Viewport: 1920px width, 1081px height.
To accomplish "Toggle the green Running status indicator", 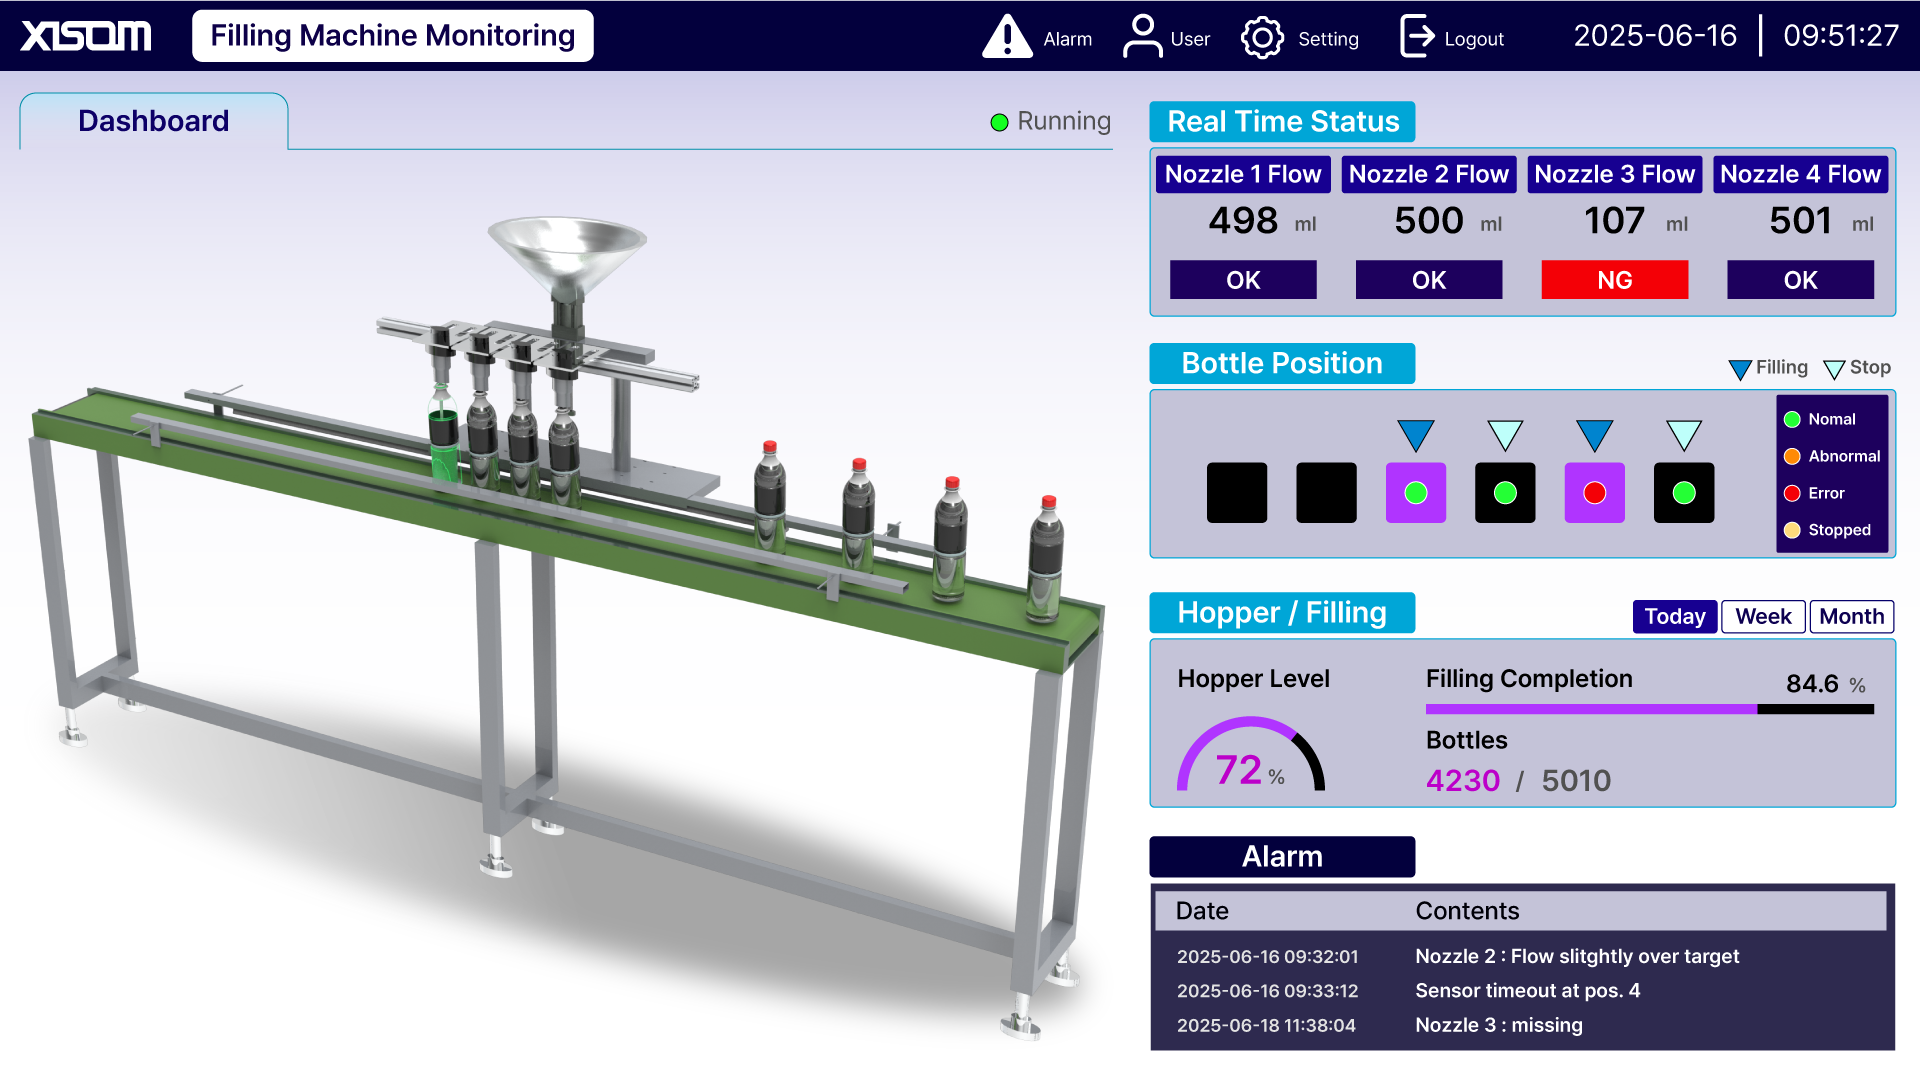I will pyautogui.click(x=998, y=121).
